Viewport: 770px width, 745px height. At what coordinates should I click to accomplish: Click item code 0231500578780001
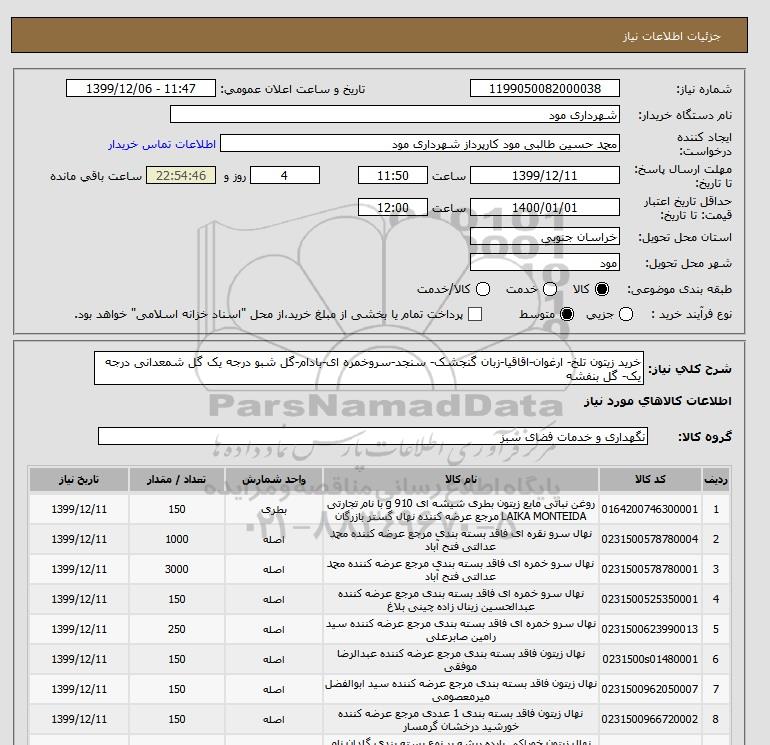[650, 569]
